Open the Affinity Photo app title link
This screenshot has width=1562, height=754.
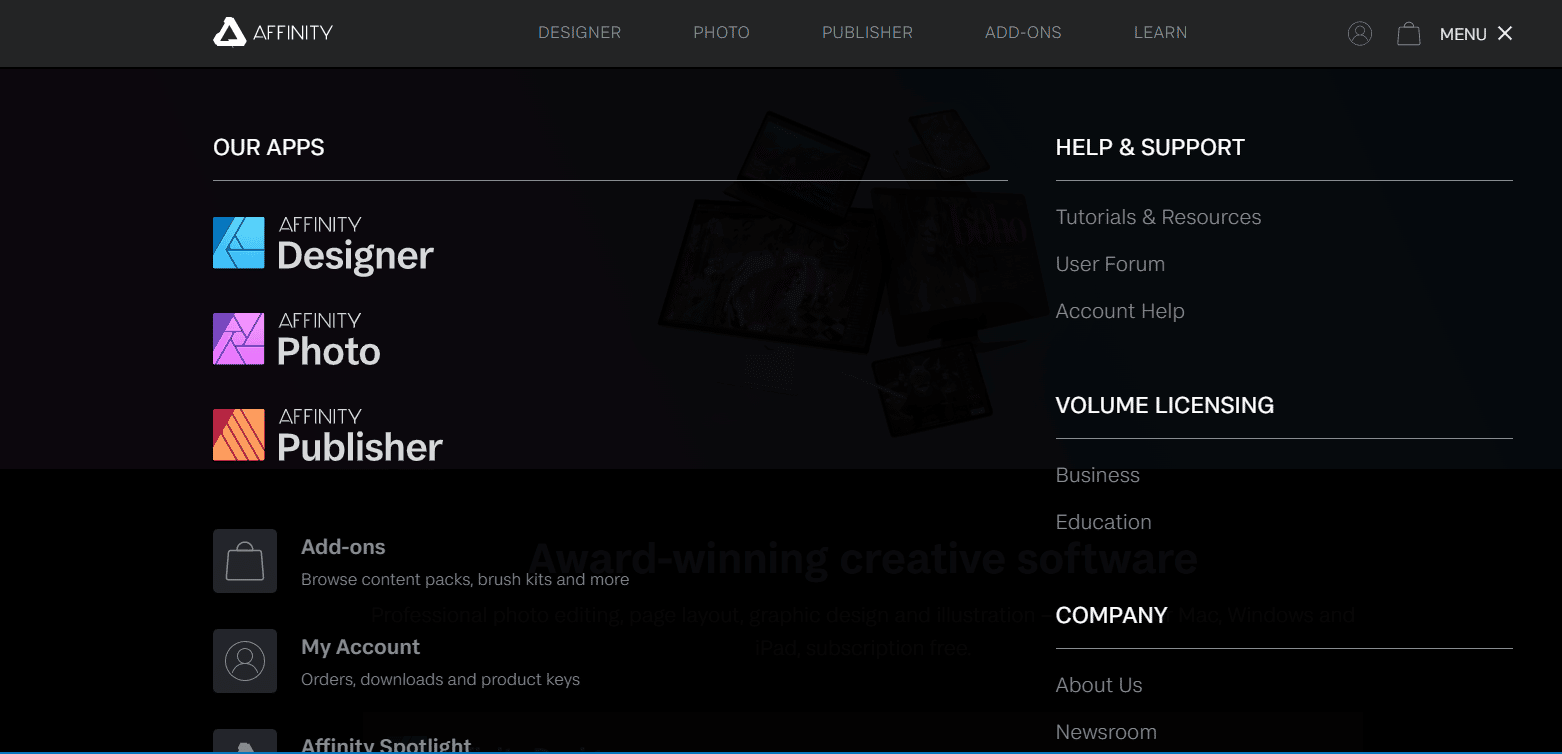(x=329, y=340)
